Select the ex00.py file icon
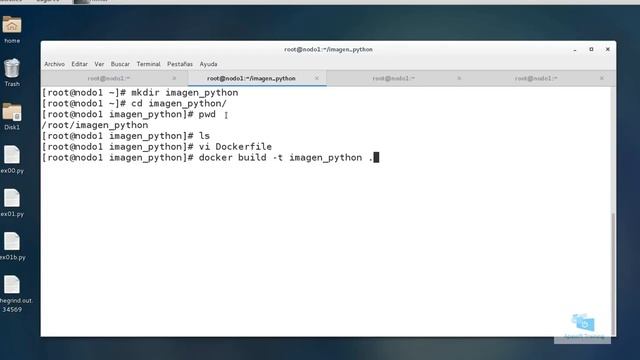640x360 pixels. [x=12, y=155]
